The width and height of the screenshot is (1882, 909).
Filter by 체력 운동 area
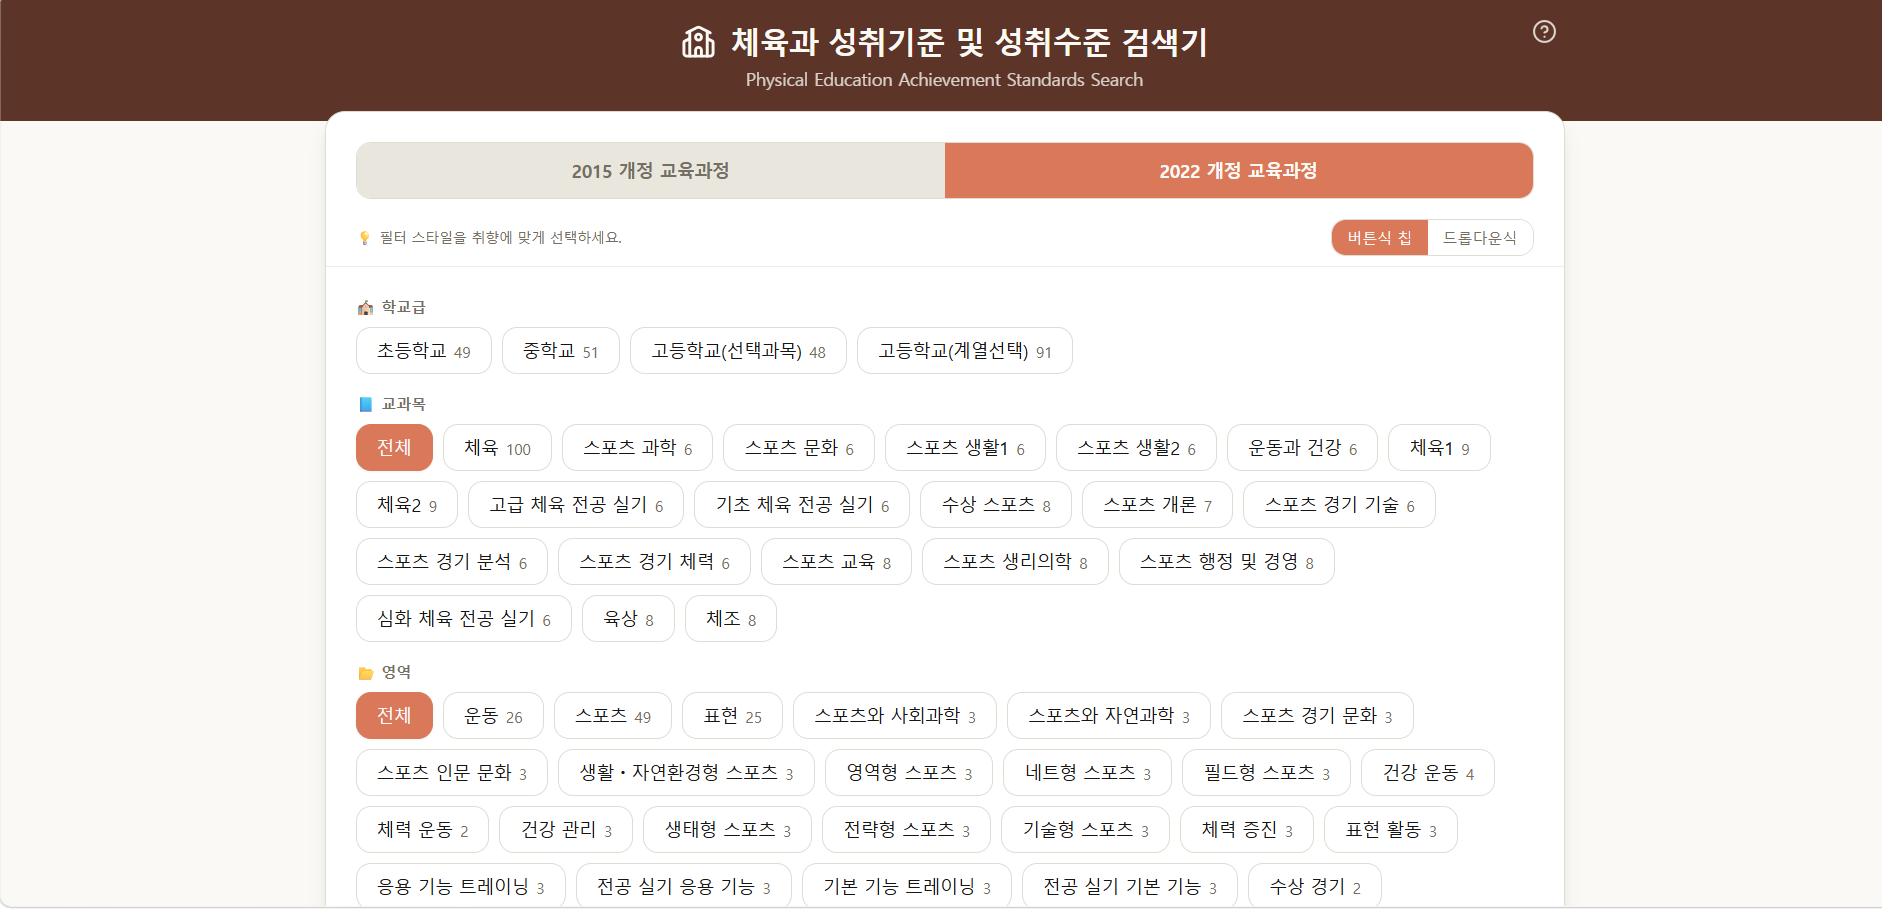423,830
